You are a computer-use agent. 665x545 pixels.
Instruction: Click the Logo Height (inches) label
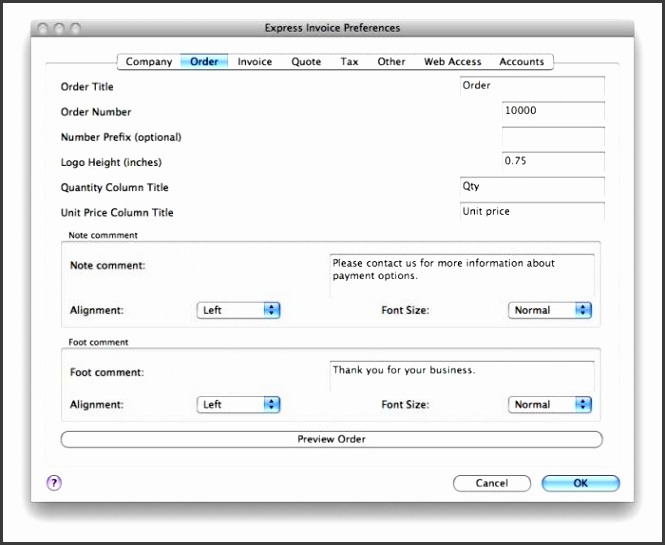click(111, 162)
